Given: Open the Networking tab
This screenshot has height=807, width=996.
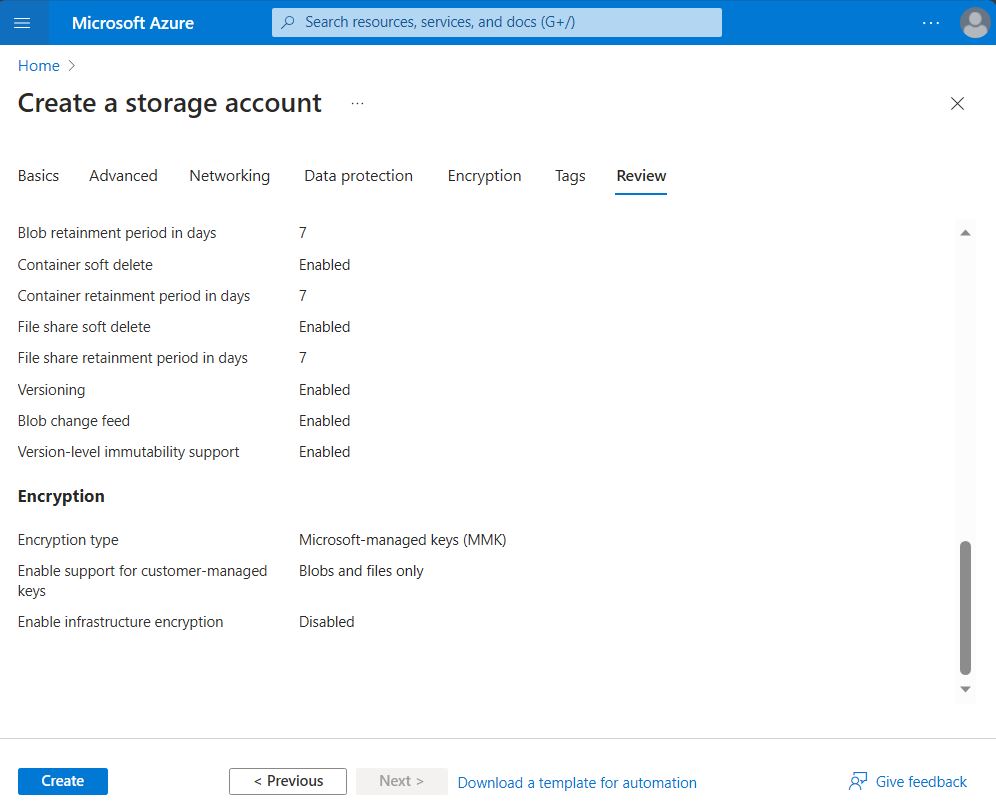Looking at the screenshot, I should pyautogui.click(x=229, y=176).
